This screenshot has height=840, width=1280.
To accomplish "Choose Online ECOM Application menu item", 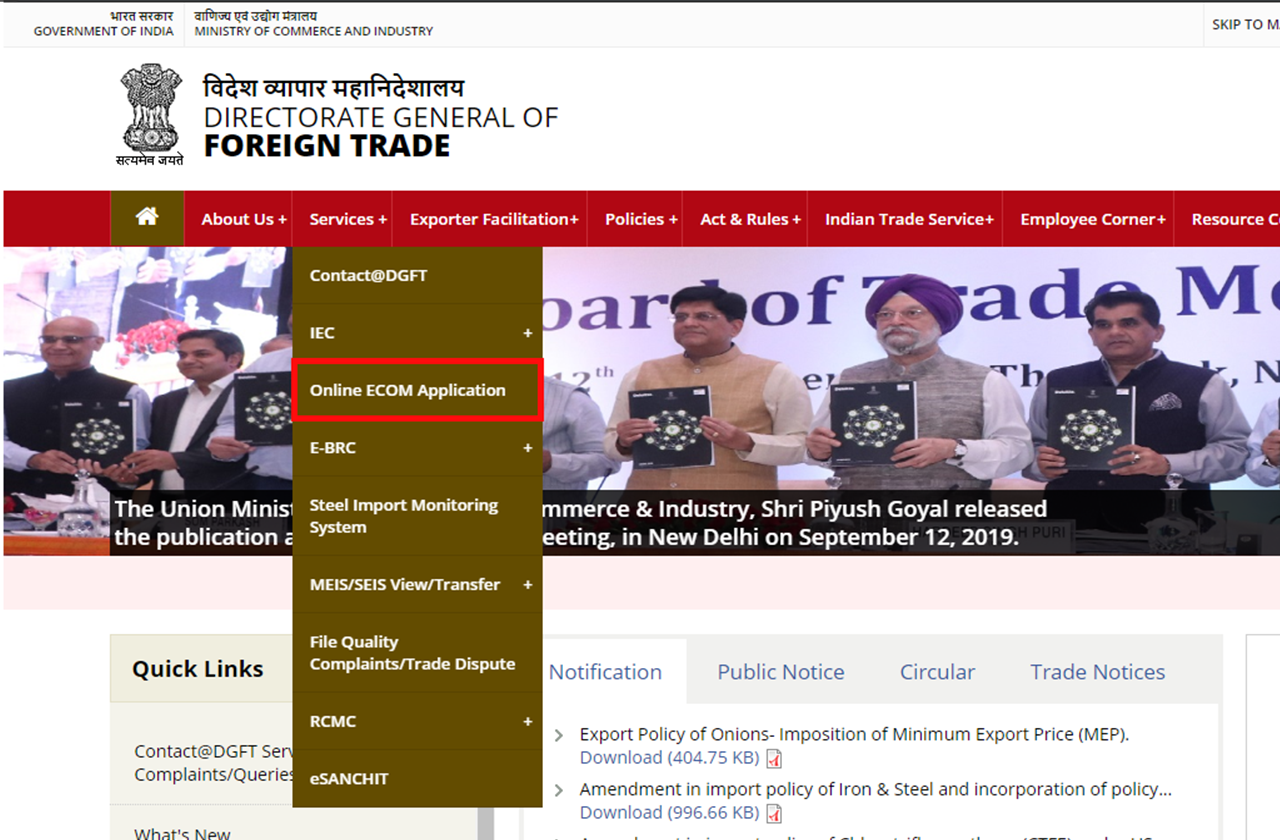I will pos(417,390).
